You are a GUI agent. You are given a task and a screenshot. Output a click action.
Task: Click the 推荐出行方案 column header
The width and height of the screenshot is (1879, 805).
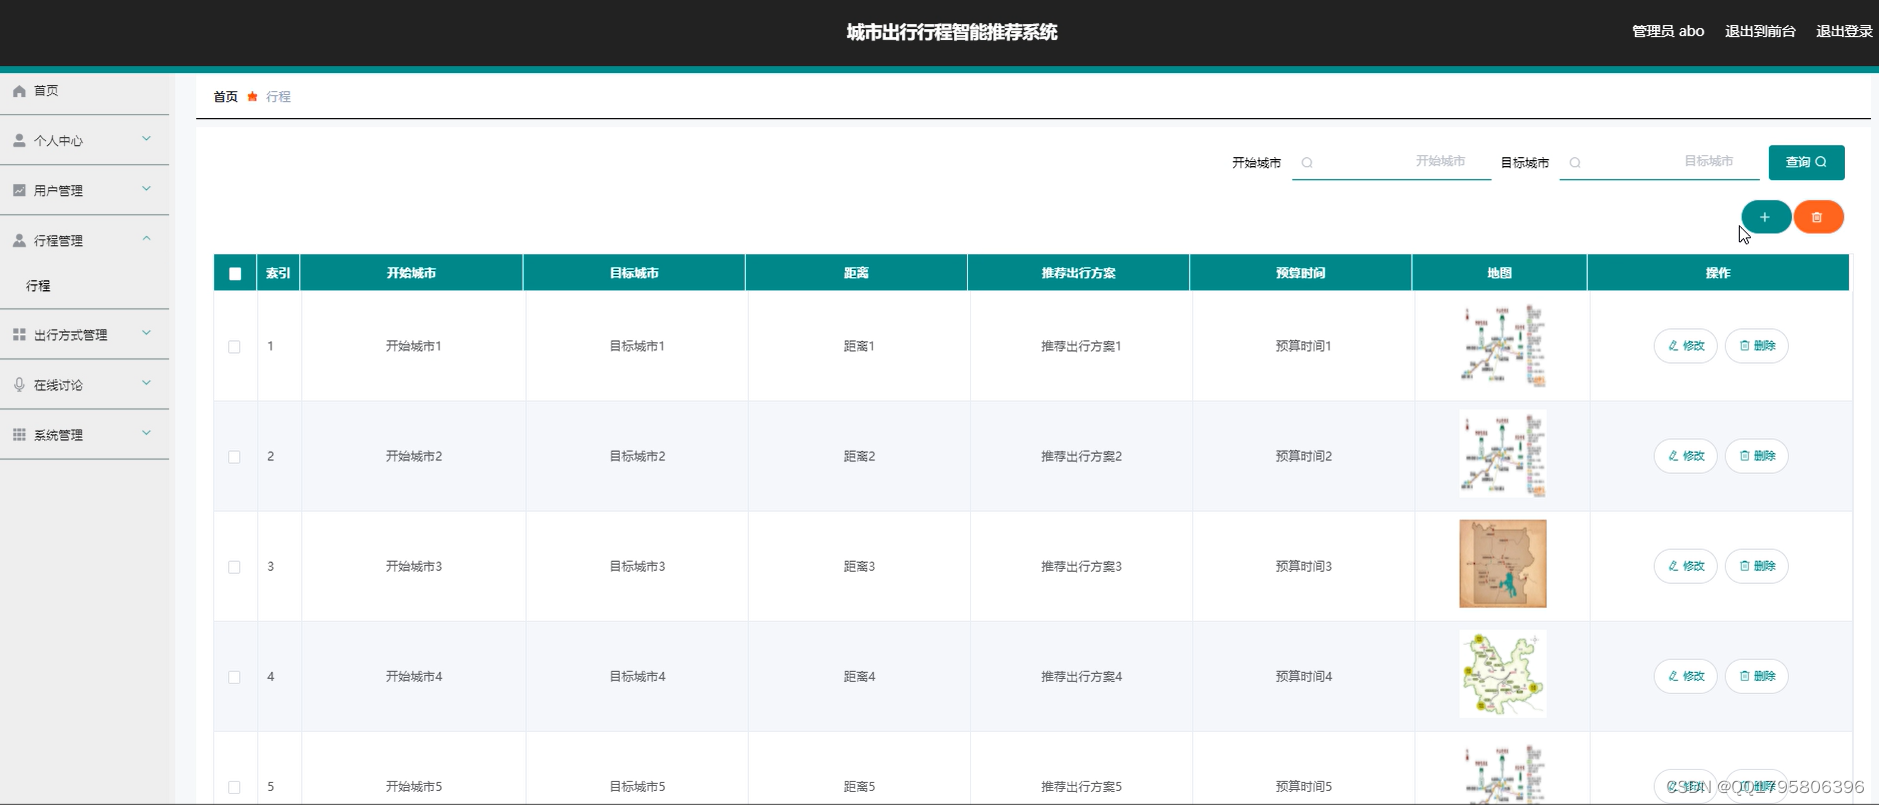1078,273
